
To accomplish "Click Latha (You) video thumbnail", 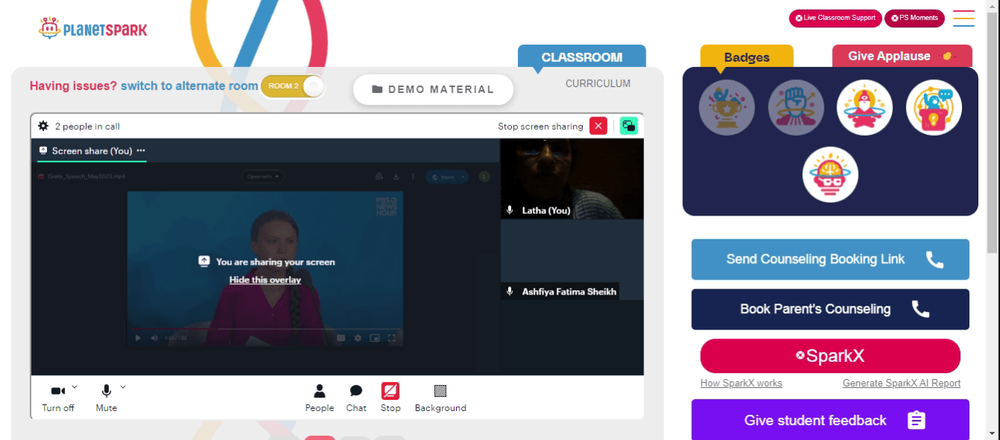I will 572,179.
